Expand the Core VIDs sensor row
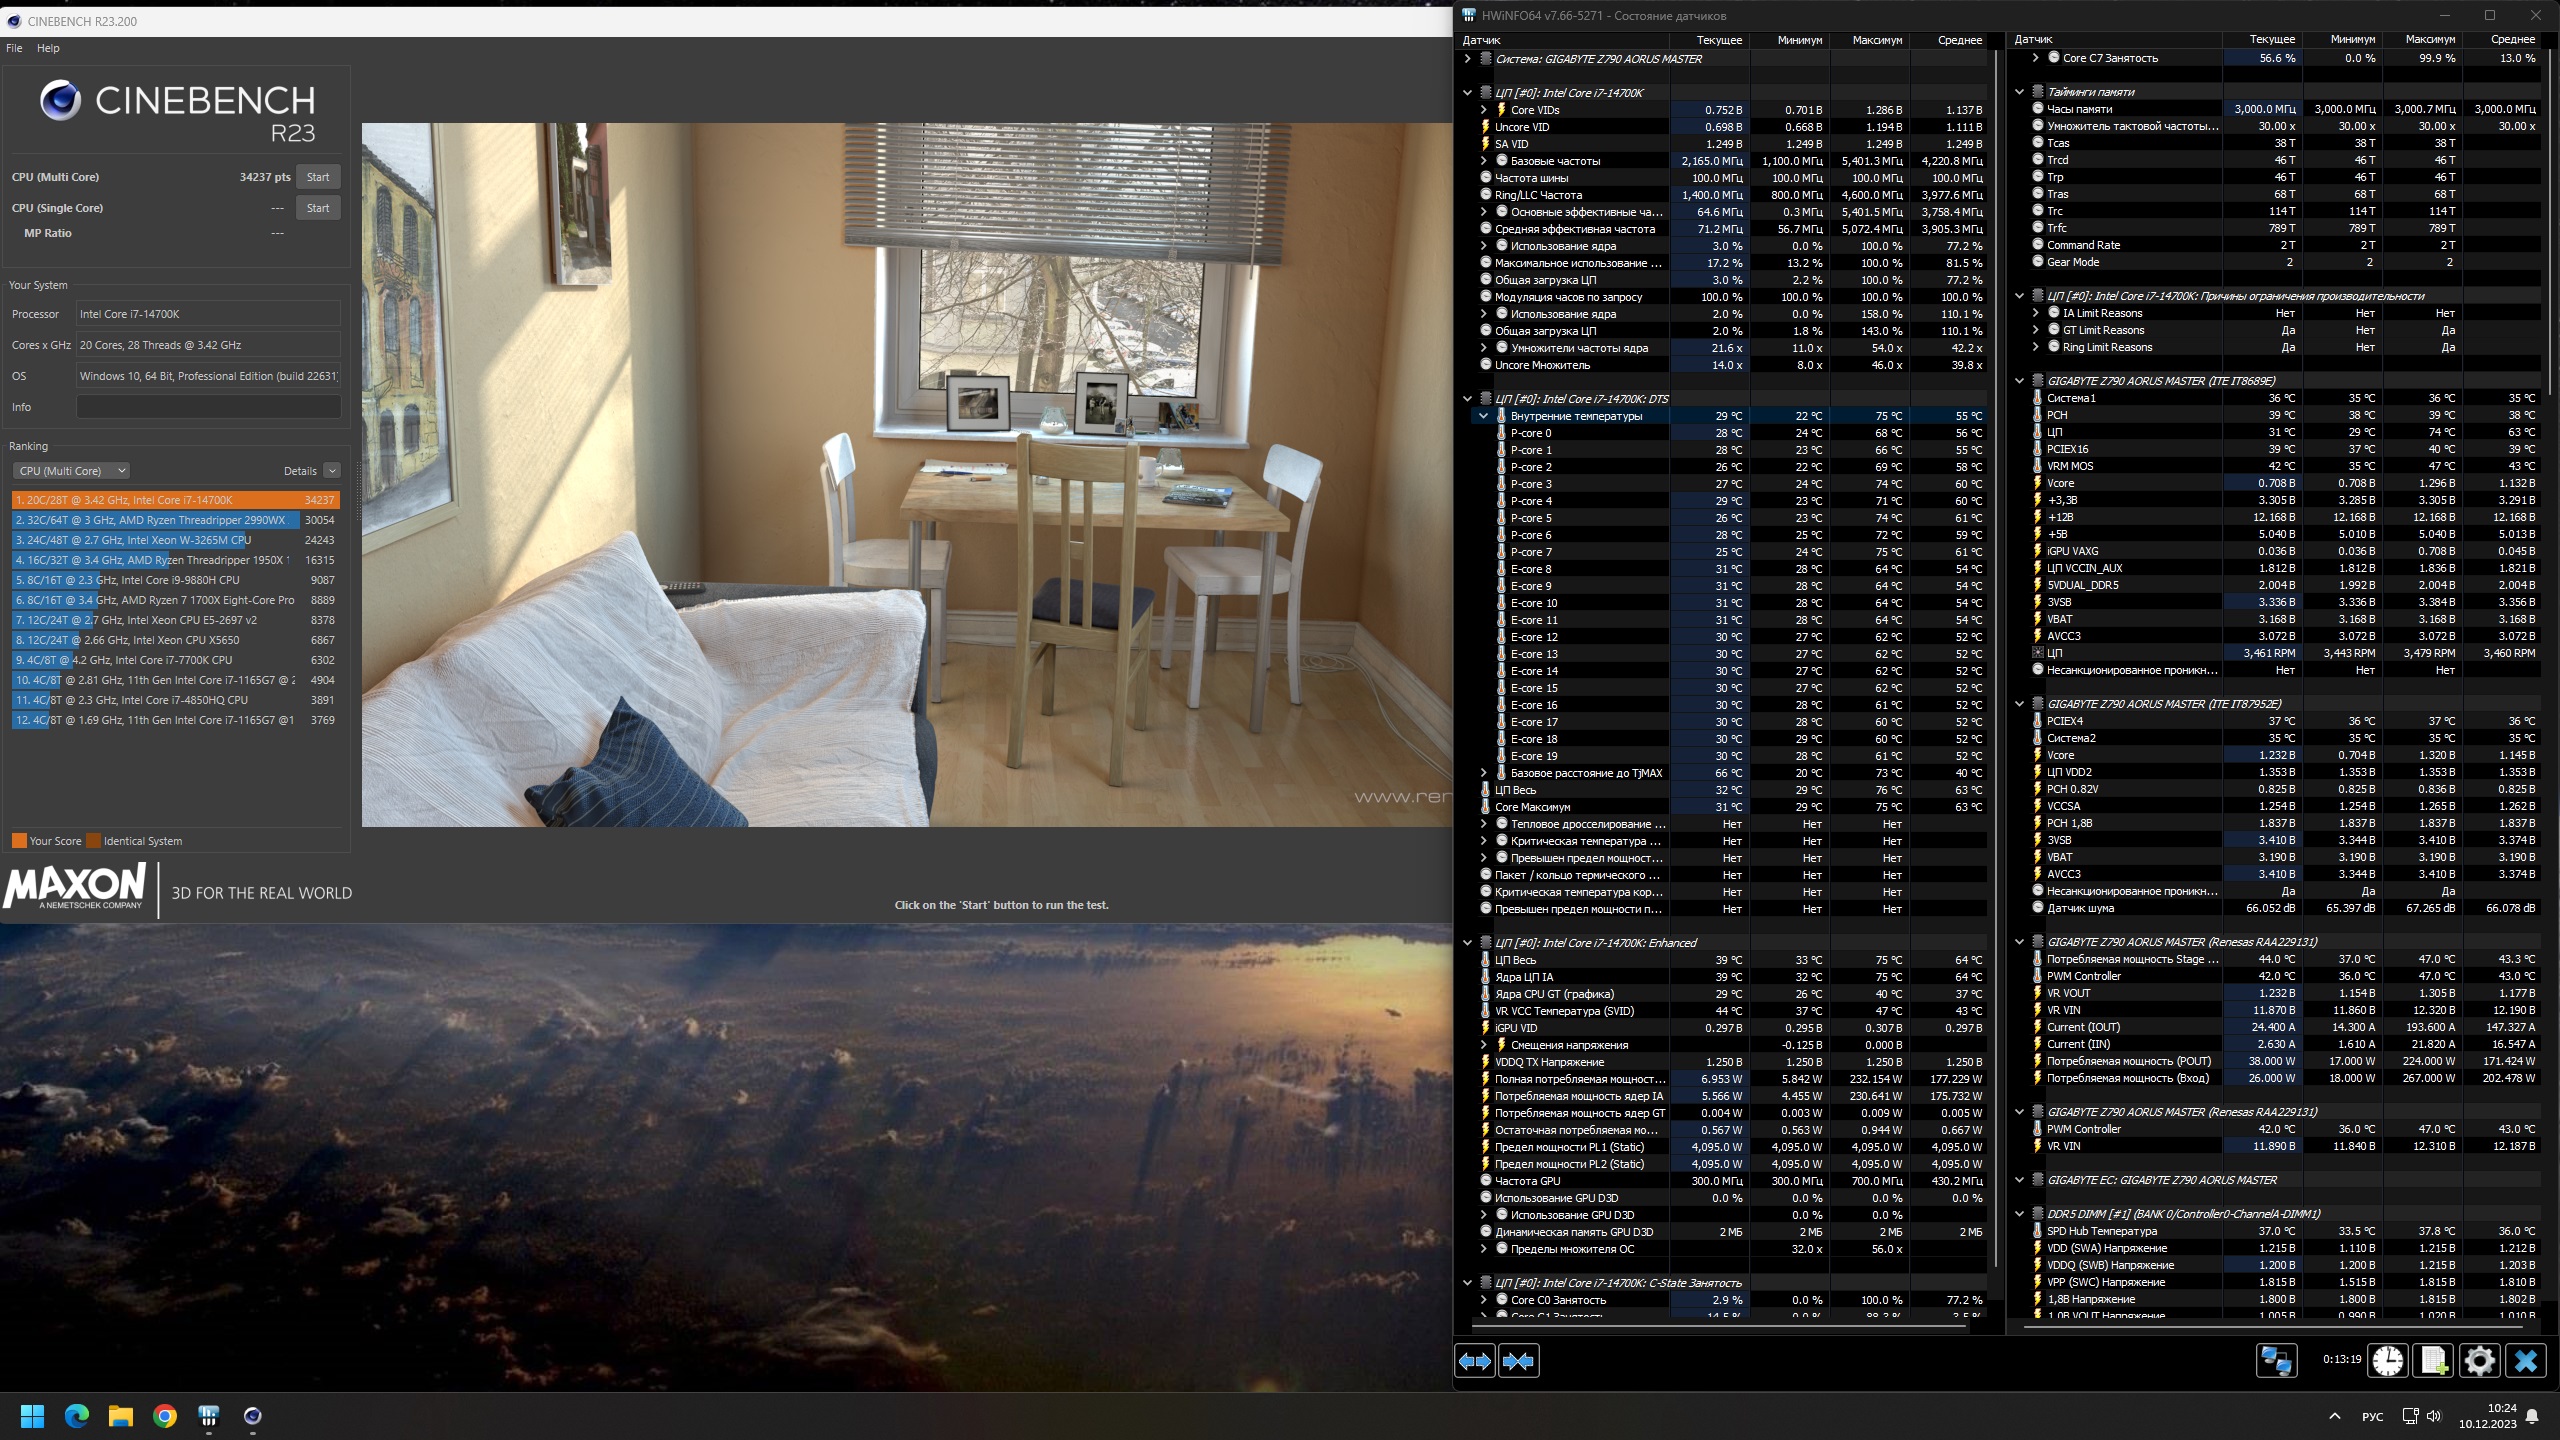This screenshot has height=1440, width=2560. (x=1484, y=110)
